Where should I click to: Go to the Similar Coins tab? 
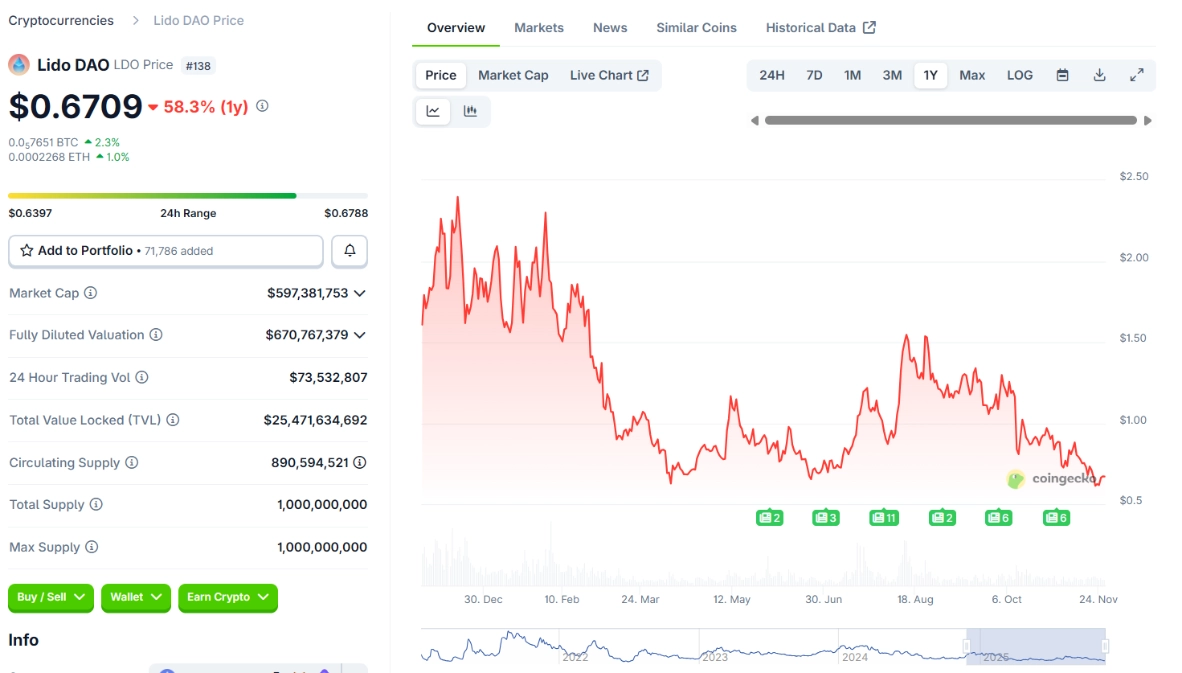(696, 28)
